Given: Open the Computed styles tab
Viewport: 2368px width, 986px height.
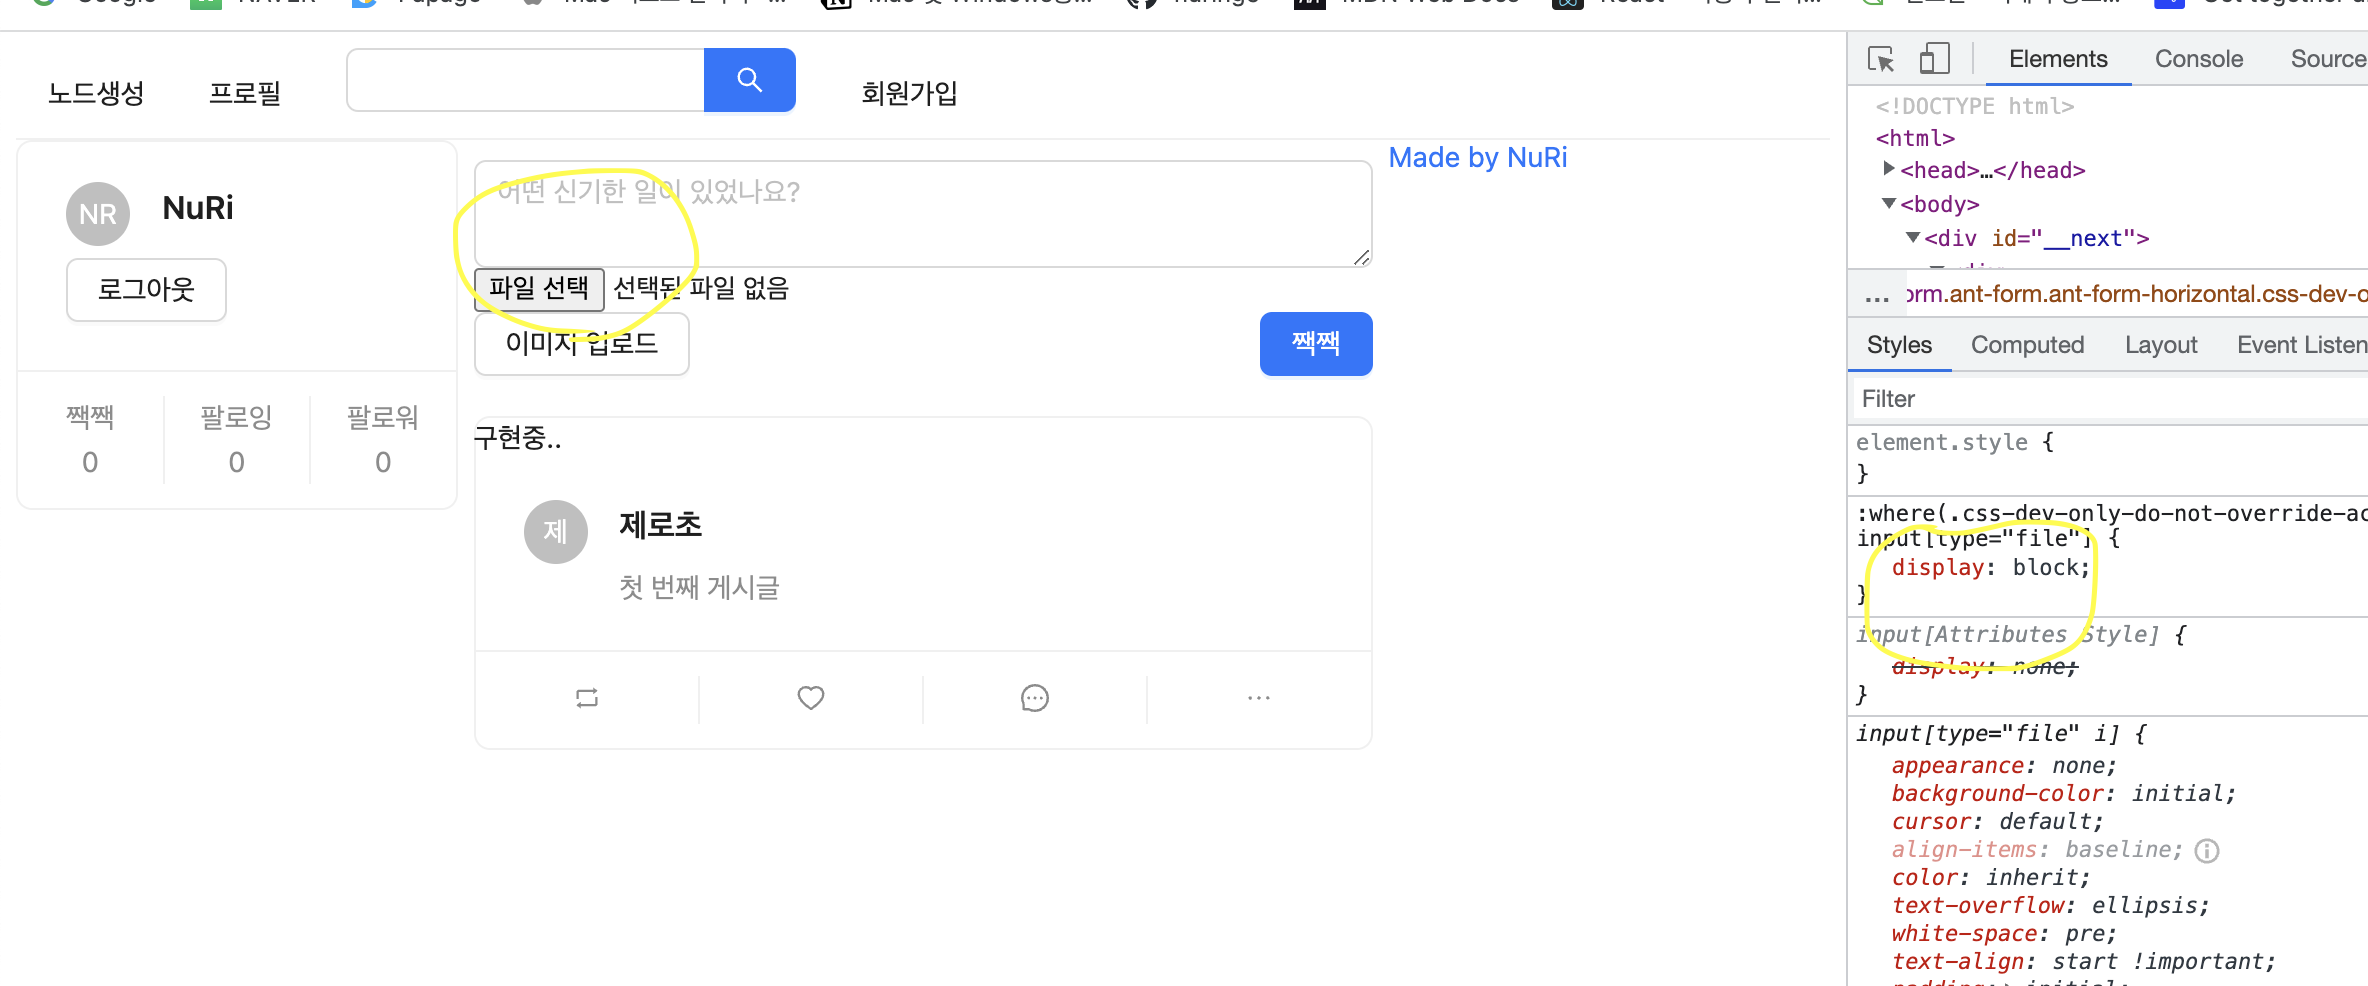Looking at the screenshot, I should [x=2027, y=345].
